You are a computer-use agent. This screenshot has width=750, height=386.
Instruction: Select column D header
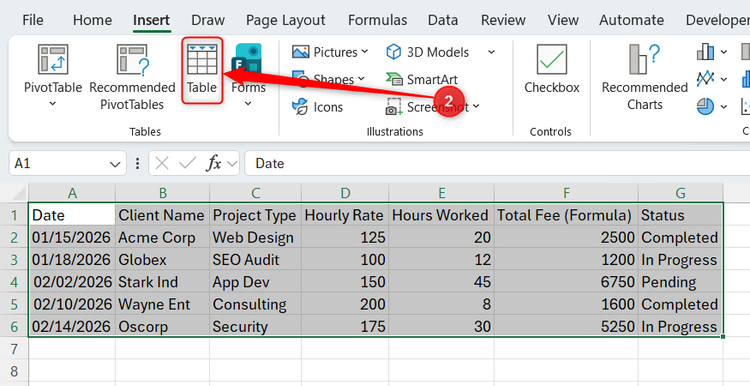point(345,193)
